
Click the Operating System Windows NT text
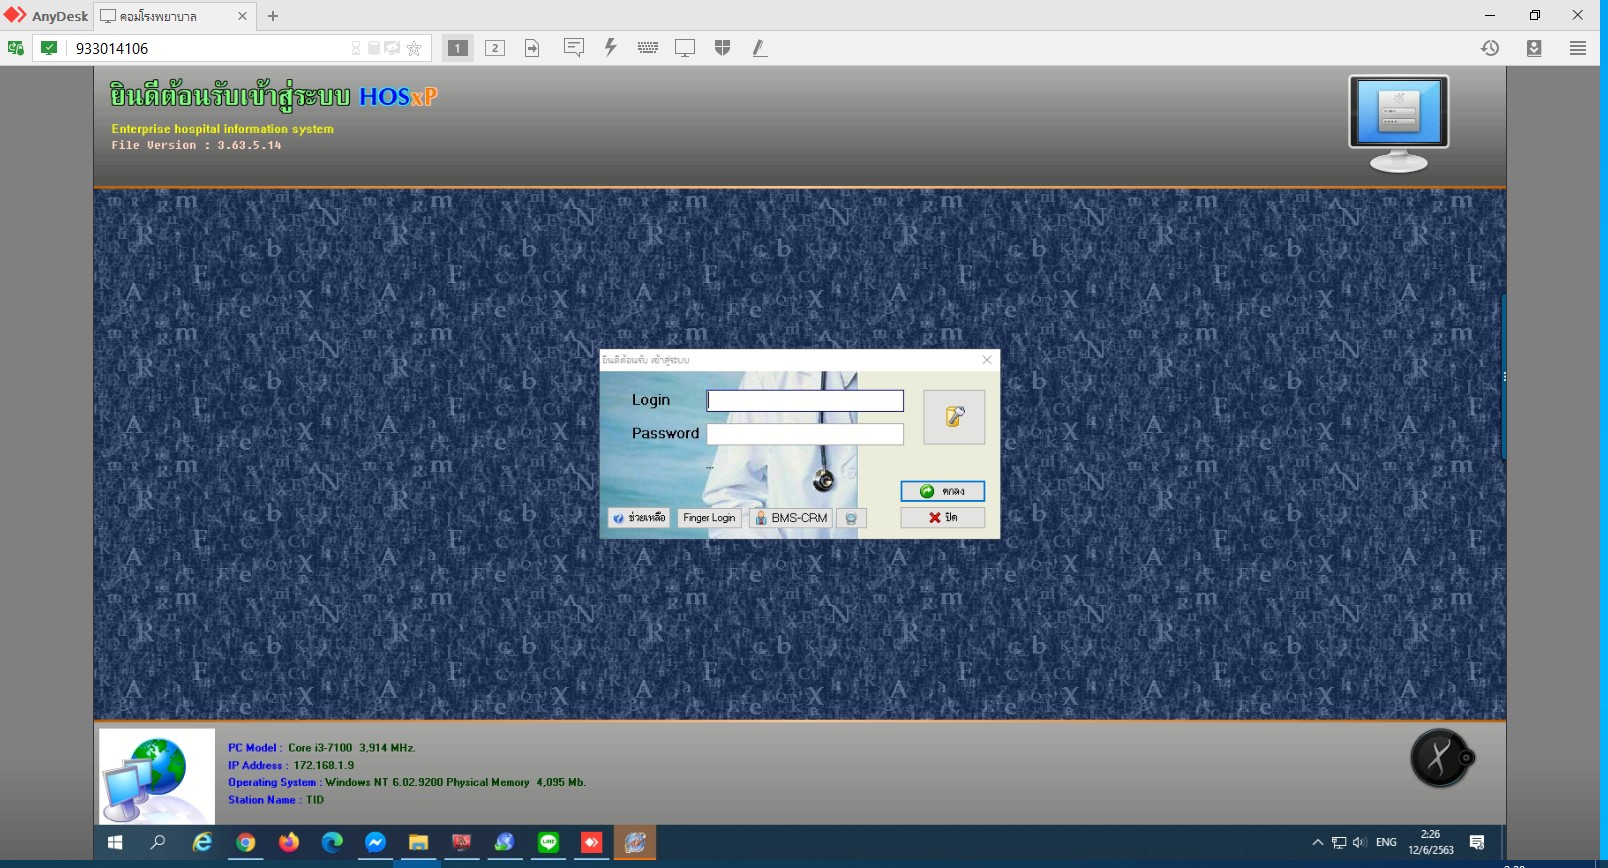(407, 783)
